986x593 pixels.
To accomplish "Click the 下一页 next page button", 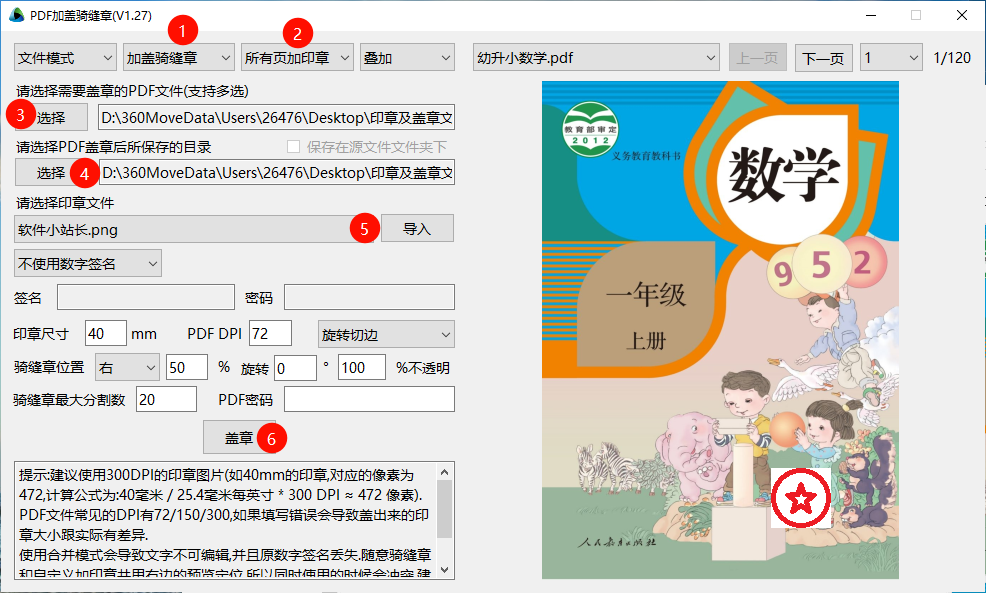I will coord(823,58).
